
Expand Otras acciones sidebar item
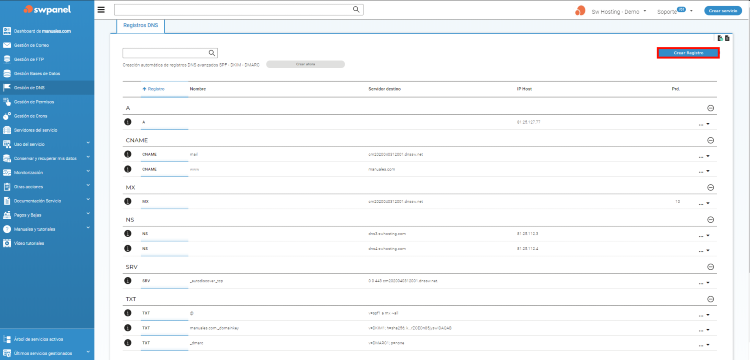click(x=88, y=185)
